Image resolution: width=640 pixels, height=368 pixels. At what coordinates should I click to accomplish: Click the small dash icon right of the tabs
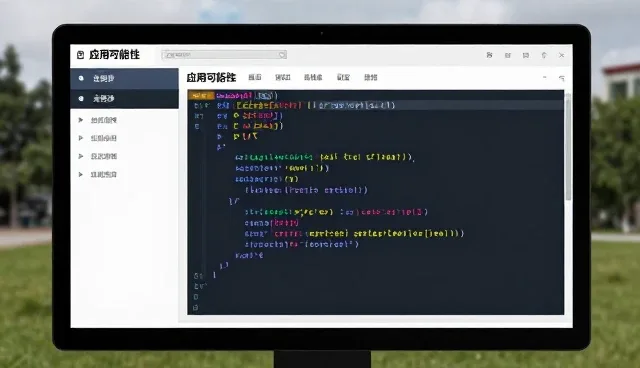click(544, 77)
